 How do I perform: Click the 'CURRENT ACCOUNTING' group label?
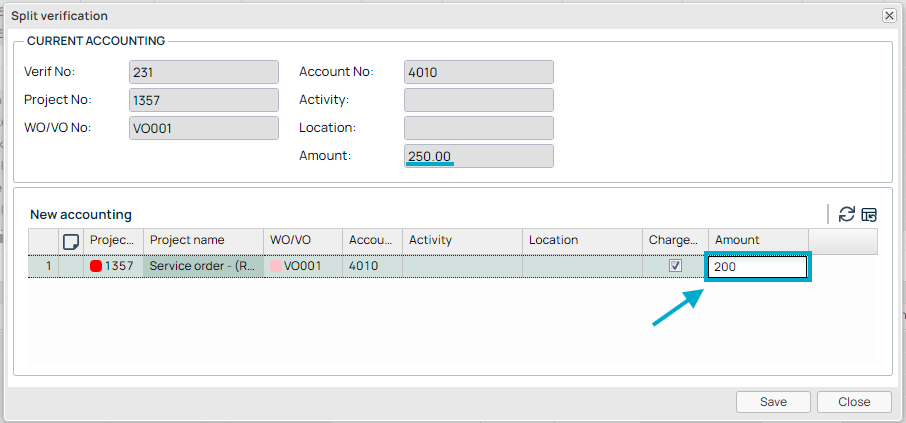96,41
